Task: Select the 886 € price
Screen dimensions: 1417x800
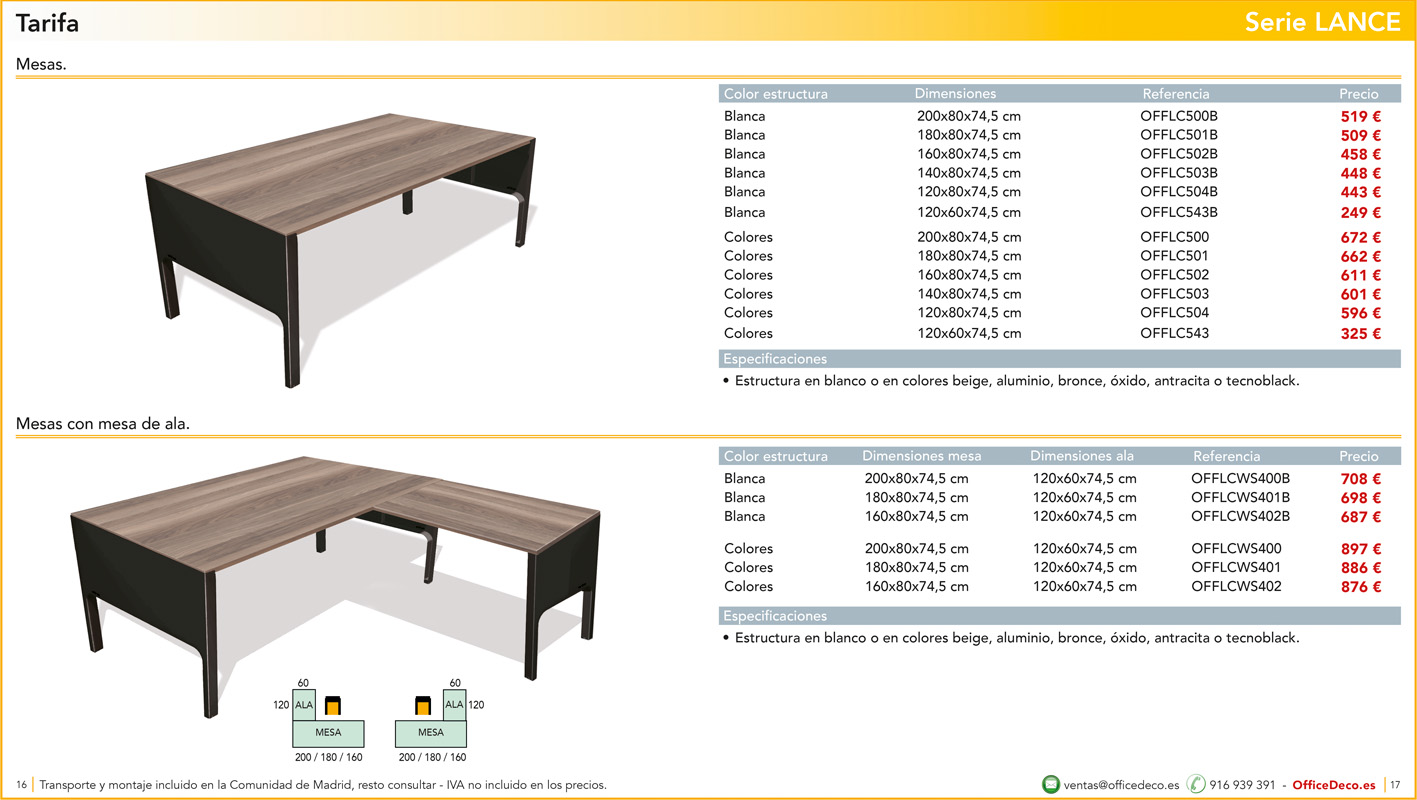Action: tap(1361, 568)
